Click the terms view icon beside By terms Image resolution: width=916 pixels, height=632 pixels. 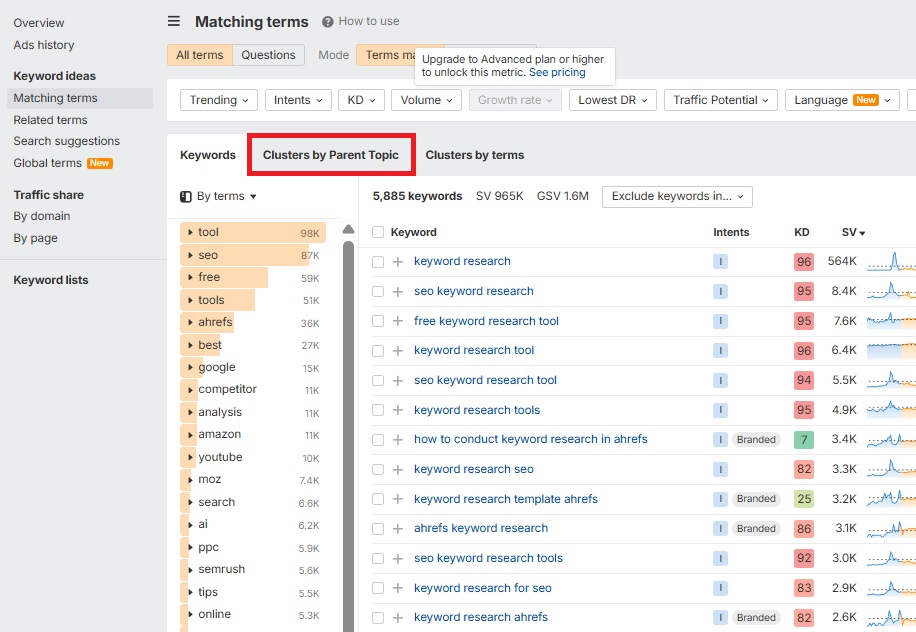coord(184,197)
